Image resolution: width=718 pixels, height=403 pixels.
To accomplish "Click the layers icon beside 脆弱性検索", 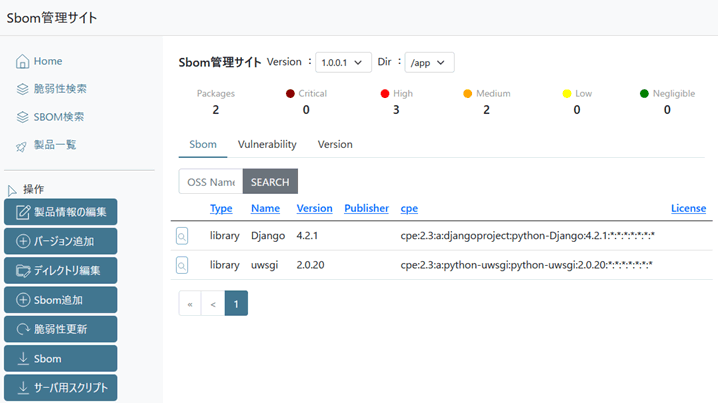I will pyautogui.click(x=22, y=89).
